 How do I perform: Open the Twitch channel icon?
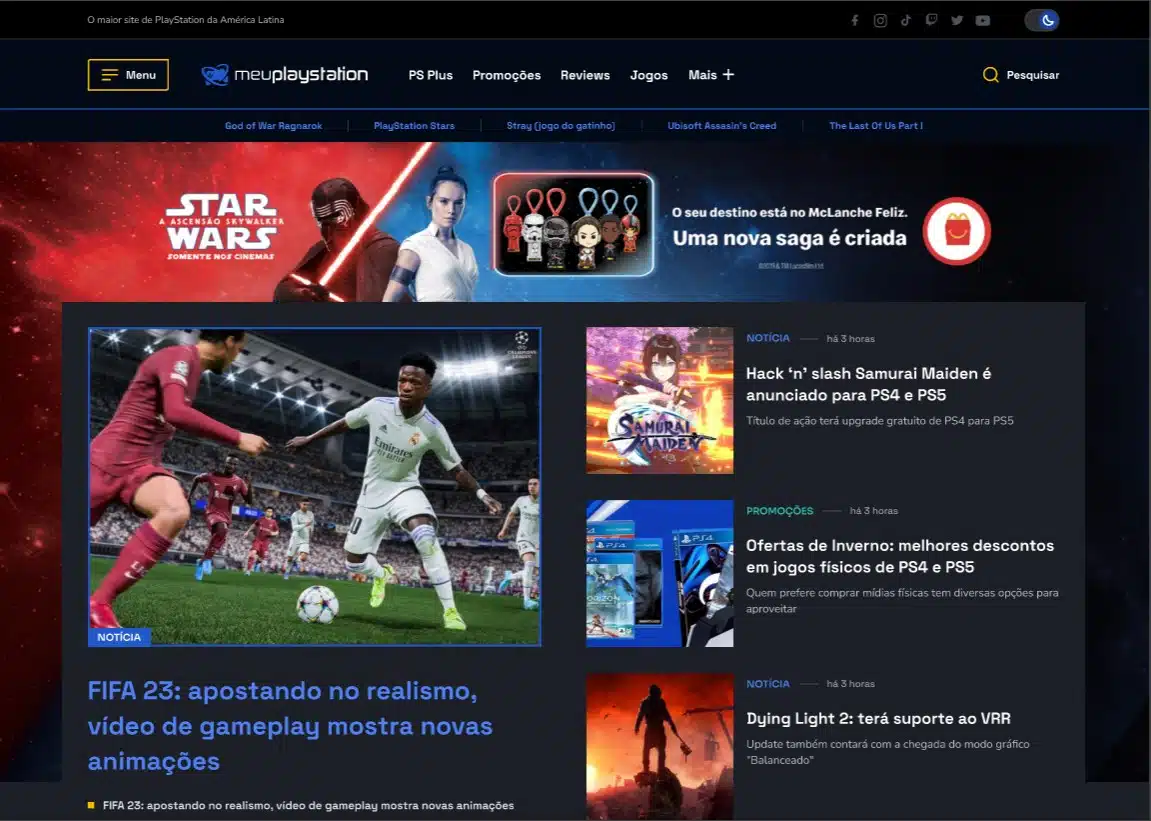coord(932,19)
